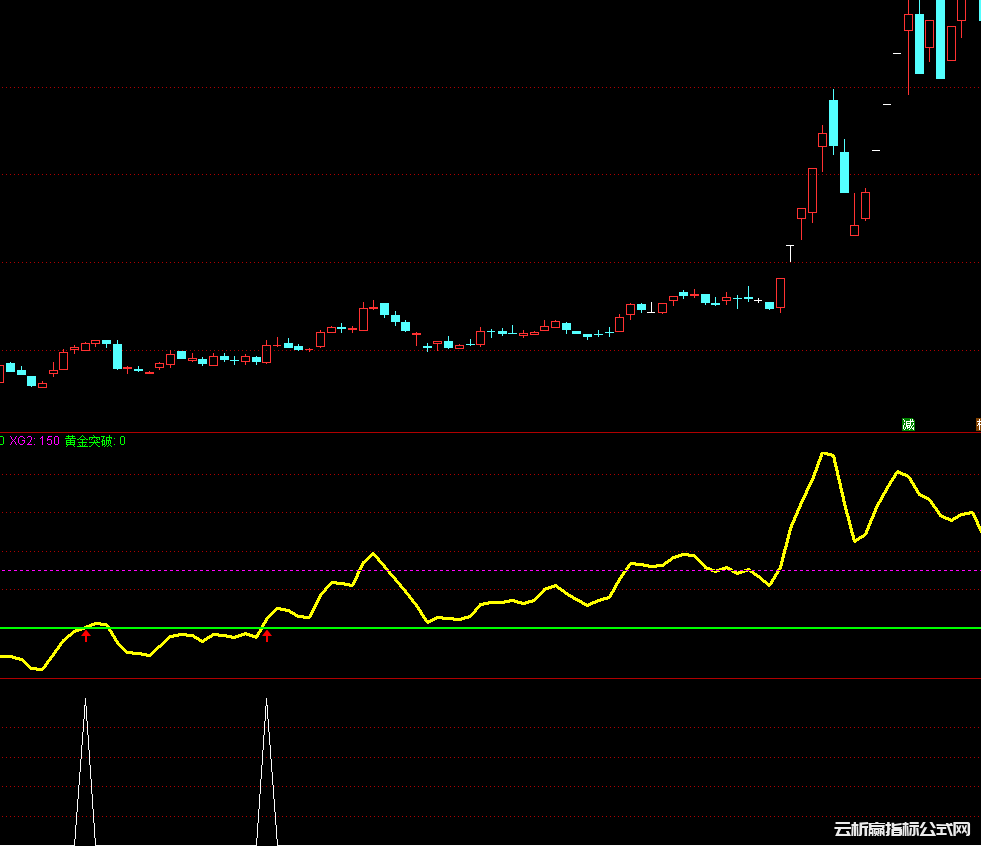Click the tallest cyan candle at top right
This screenshot has width=981, height=846.
pyautogui.click(x=940, y=38)
